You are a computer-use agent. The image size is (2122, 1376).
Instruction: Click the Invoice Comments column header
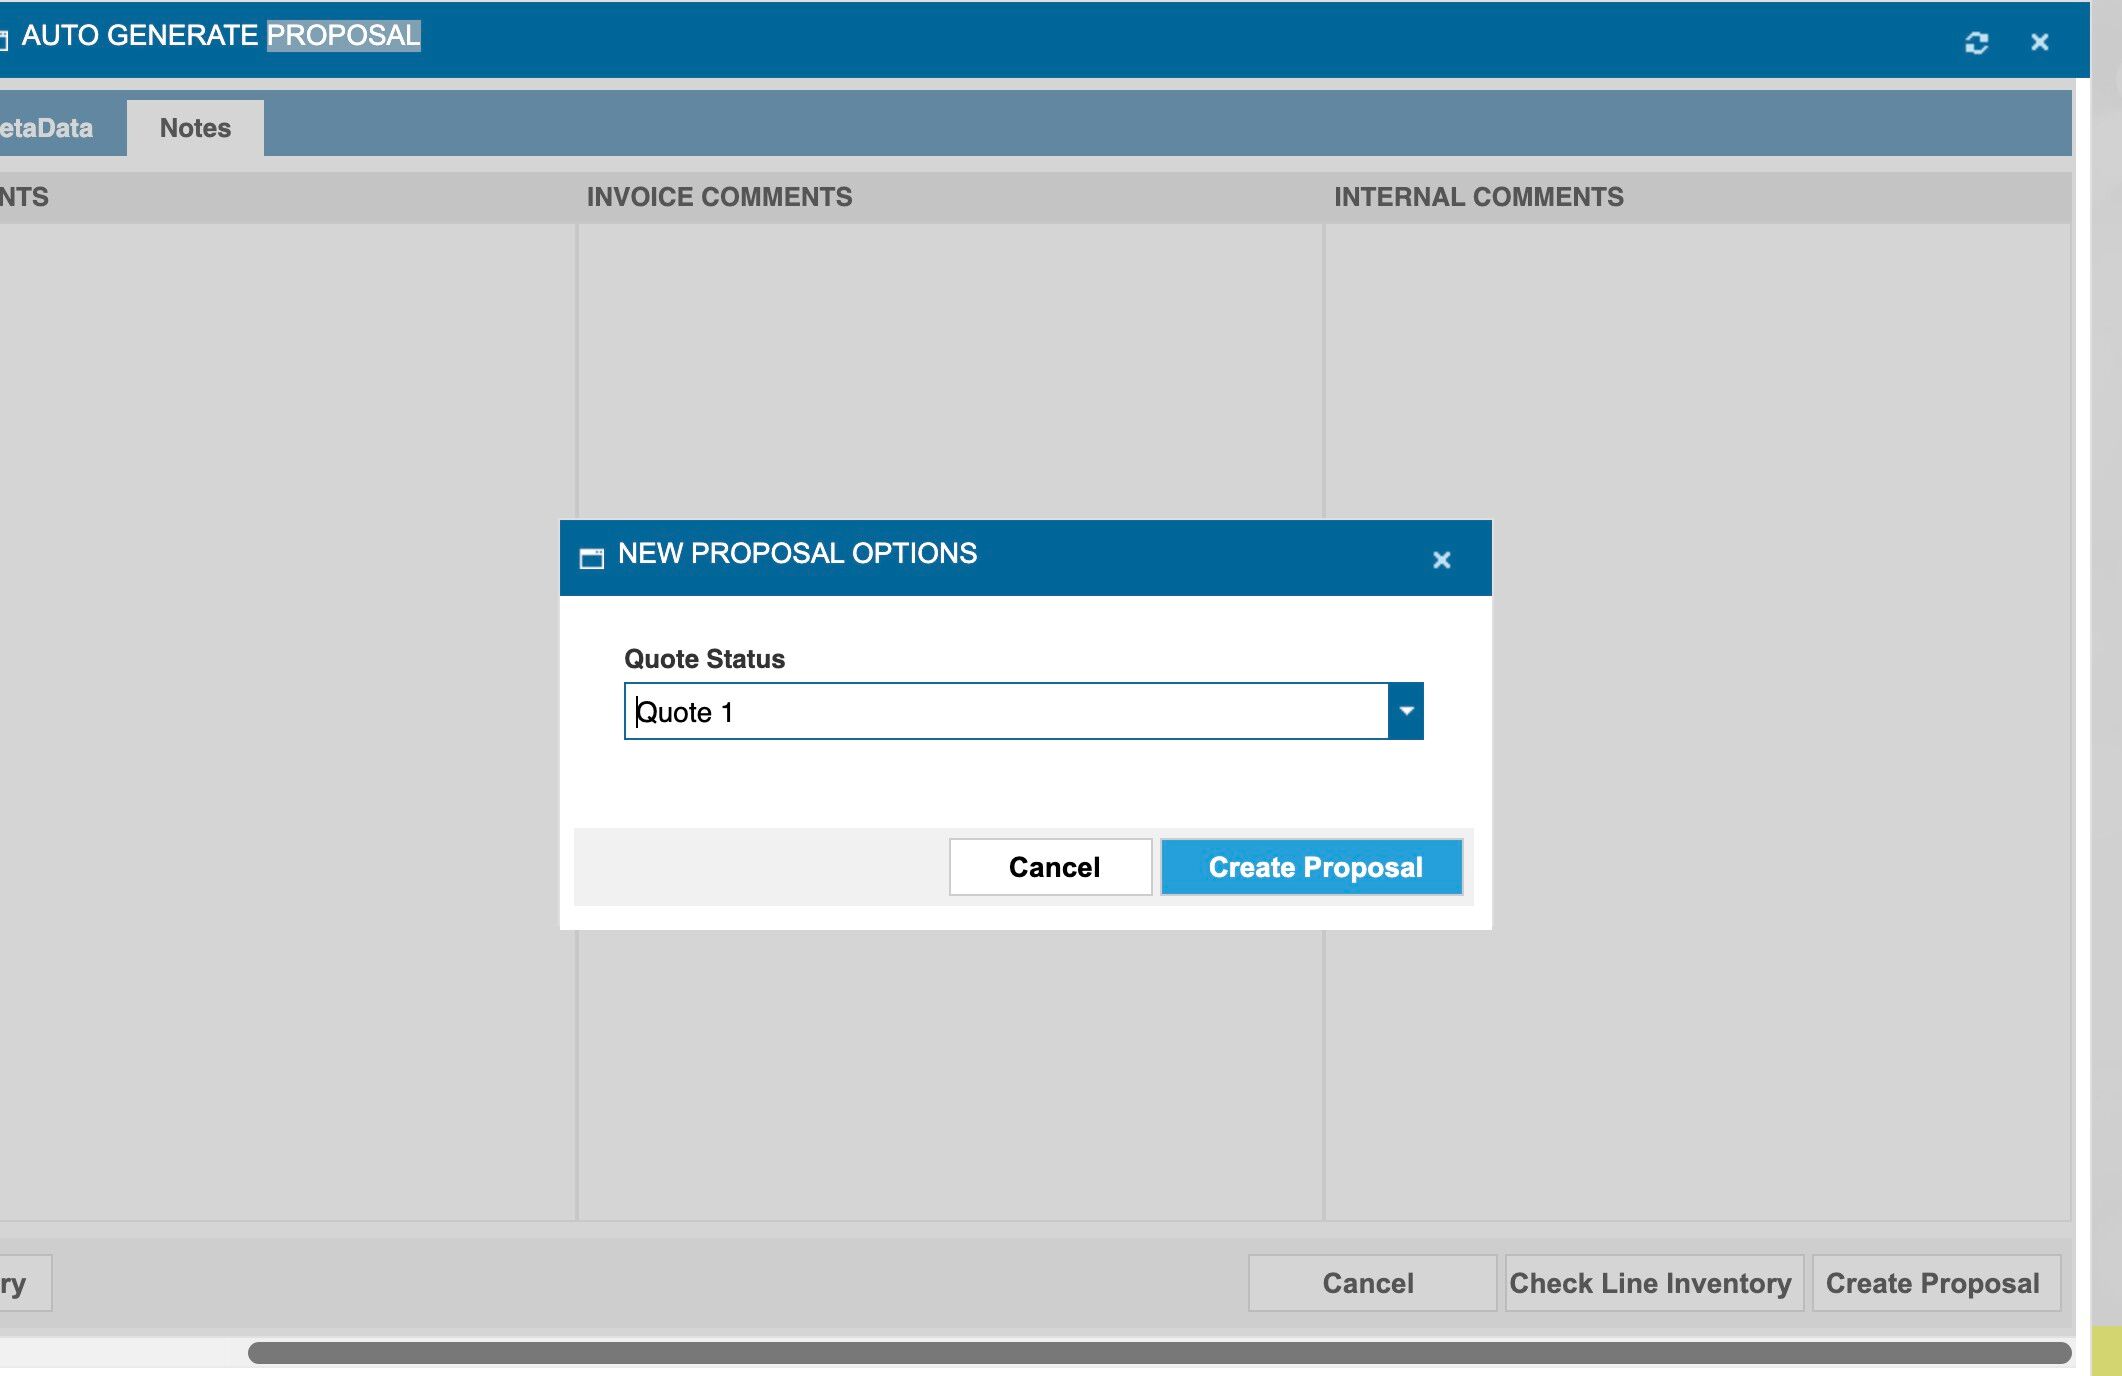click(x=719, y=197)
